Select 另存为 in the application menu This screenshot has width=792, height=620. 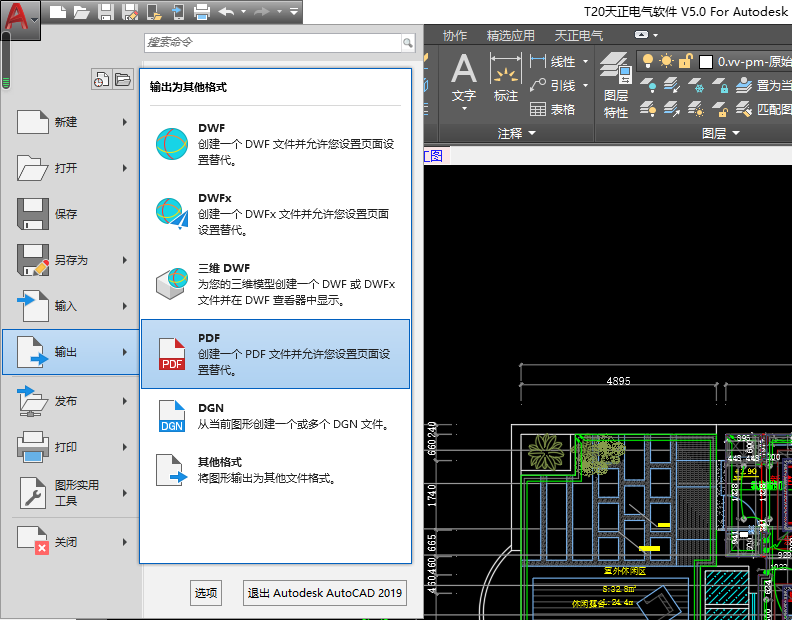[x=71, y=260]
